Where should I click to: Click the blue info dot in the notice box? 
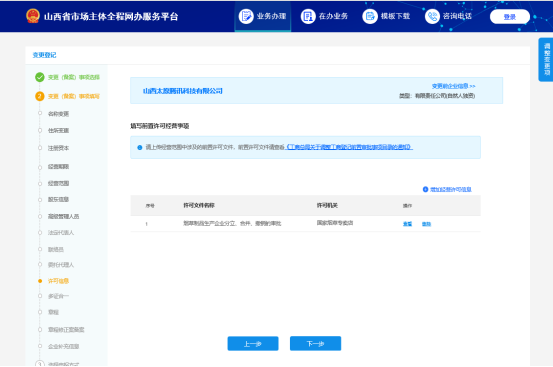[x=139, y=147]
